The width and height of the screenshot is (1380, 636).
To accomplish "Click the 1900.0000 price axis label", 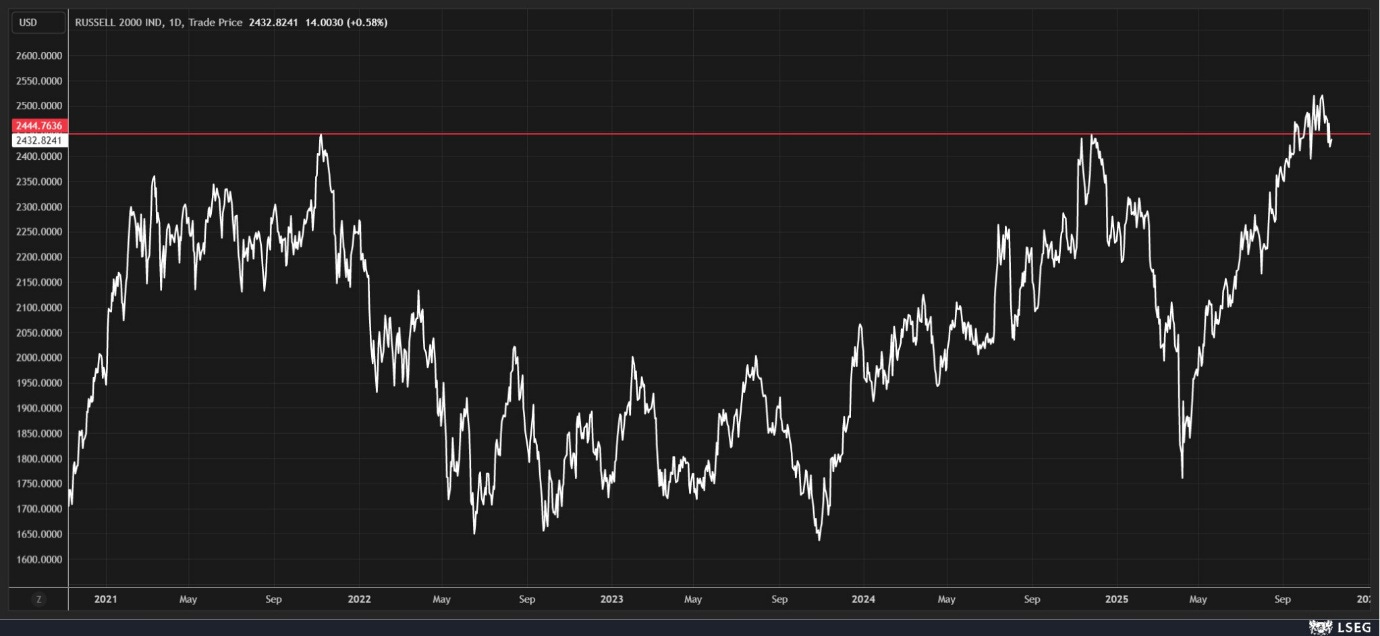I will [40, 408].
